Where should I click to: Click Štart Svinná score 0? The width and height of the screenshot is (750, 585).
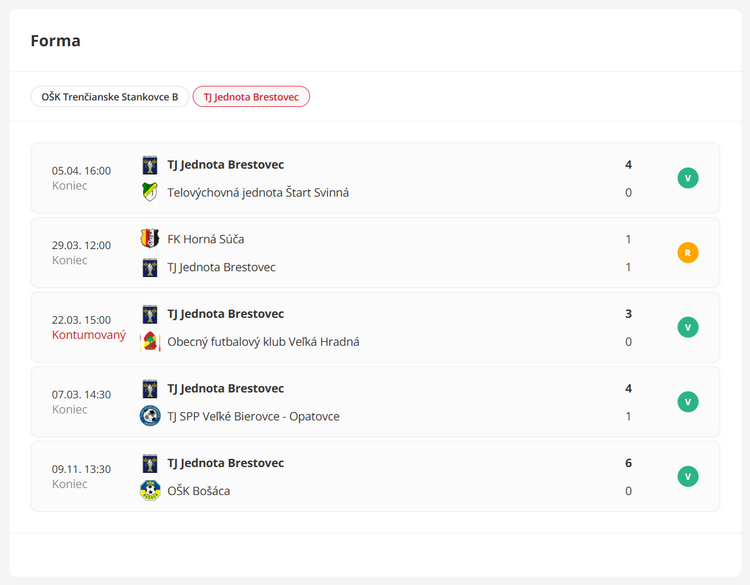pyautogui.click(x=629, y=192)
